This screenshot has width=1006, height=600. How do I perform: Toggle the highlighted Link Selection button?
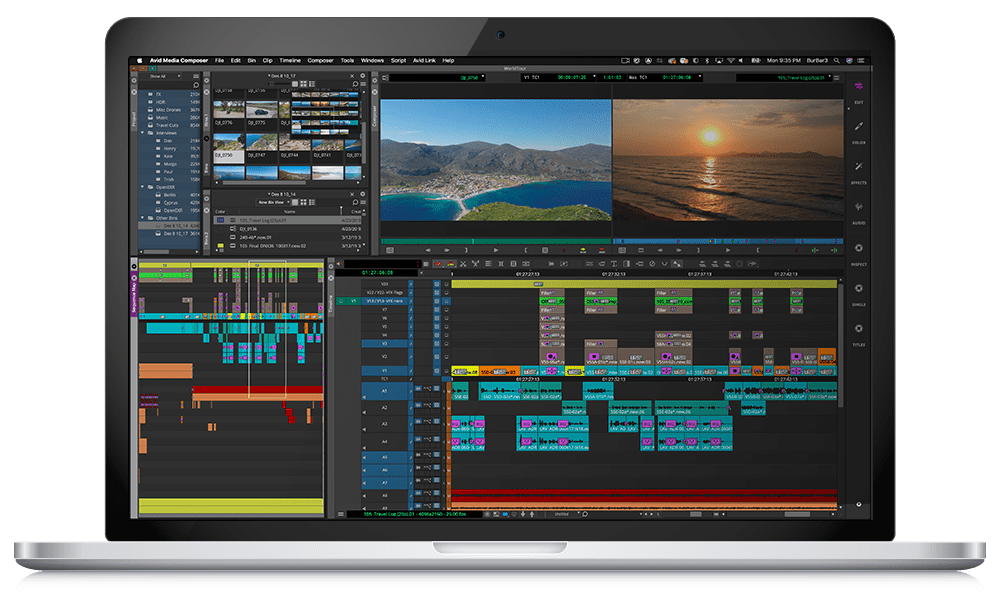tap(676, 264)
